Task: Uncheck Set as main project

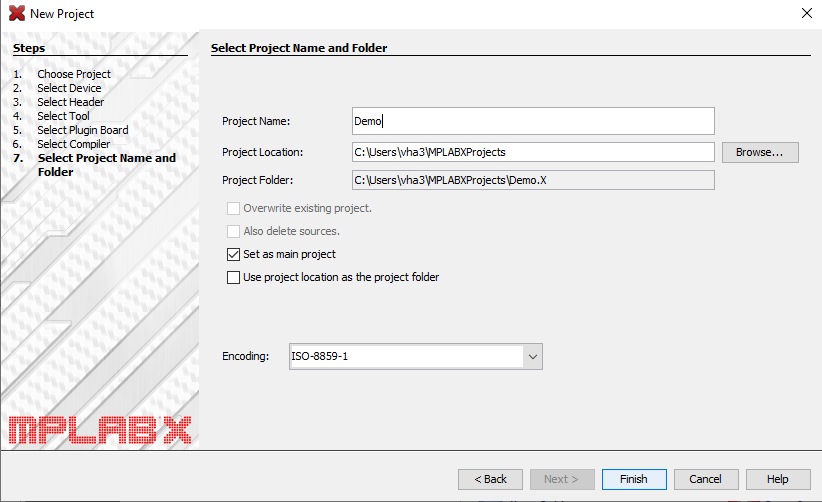Action: pyautogui.click(x=234, y=255)
